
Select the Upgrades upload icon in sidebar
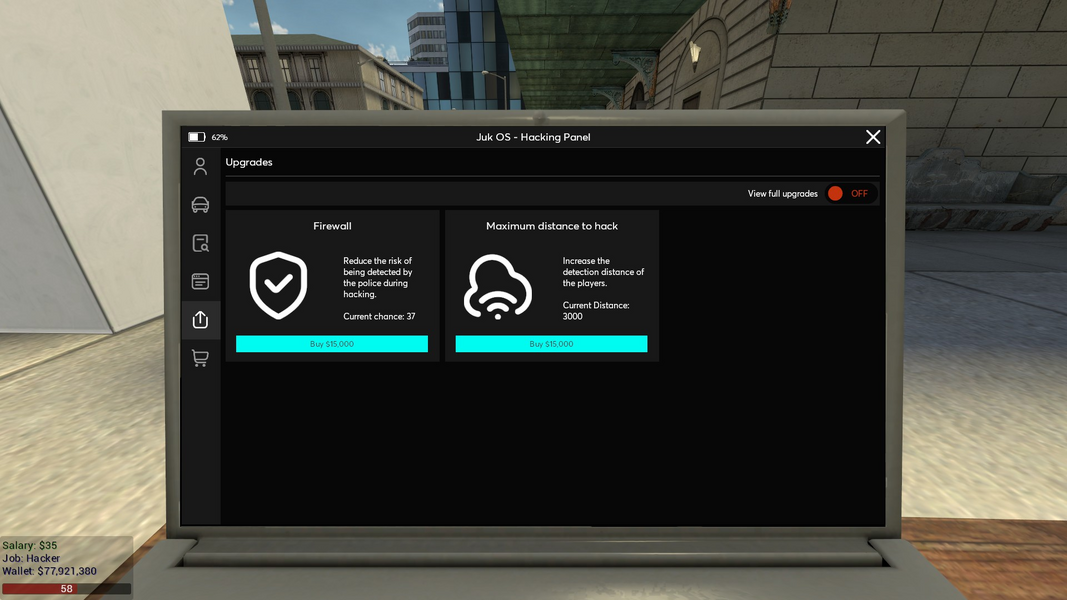coord(200,319)
